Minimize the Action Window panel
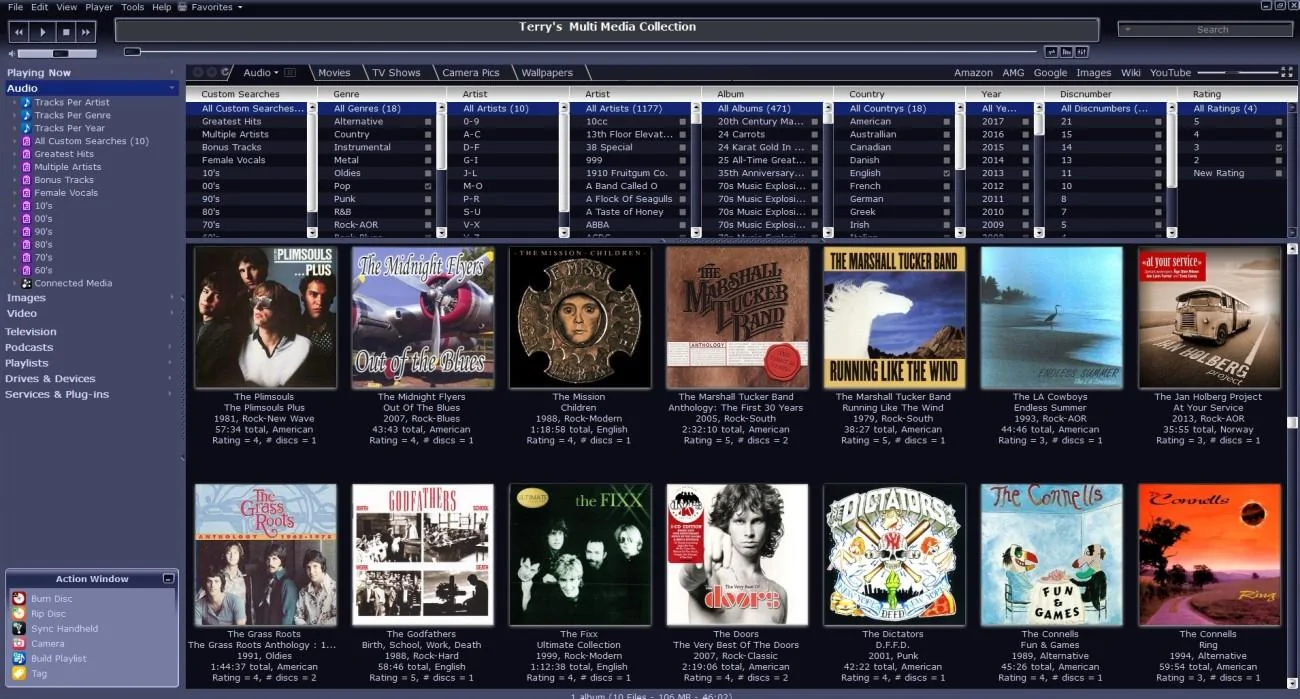This screenshot has height=699, width=1300. point(168,579)
